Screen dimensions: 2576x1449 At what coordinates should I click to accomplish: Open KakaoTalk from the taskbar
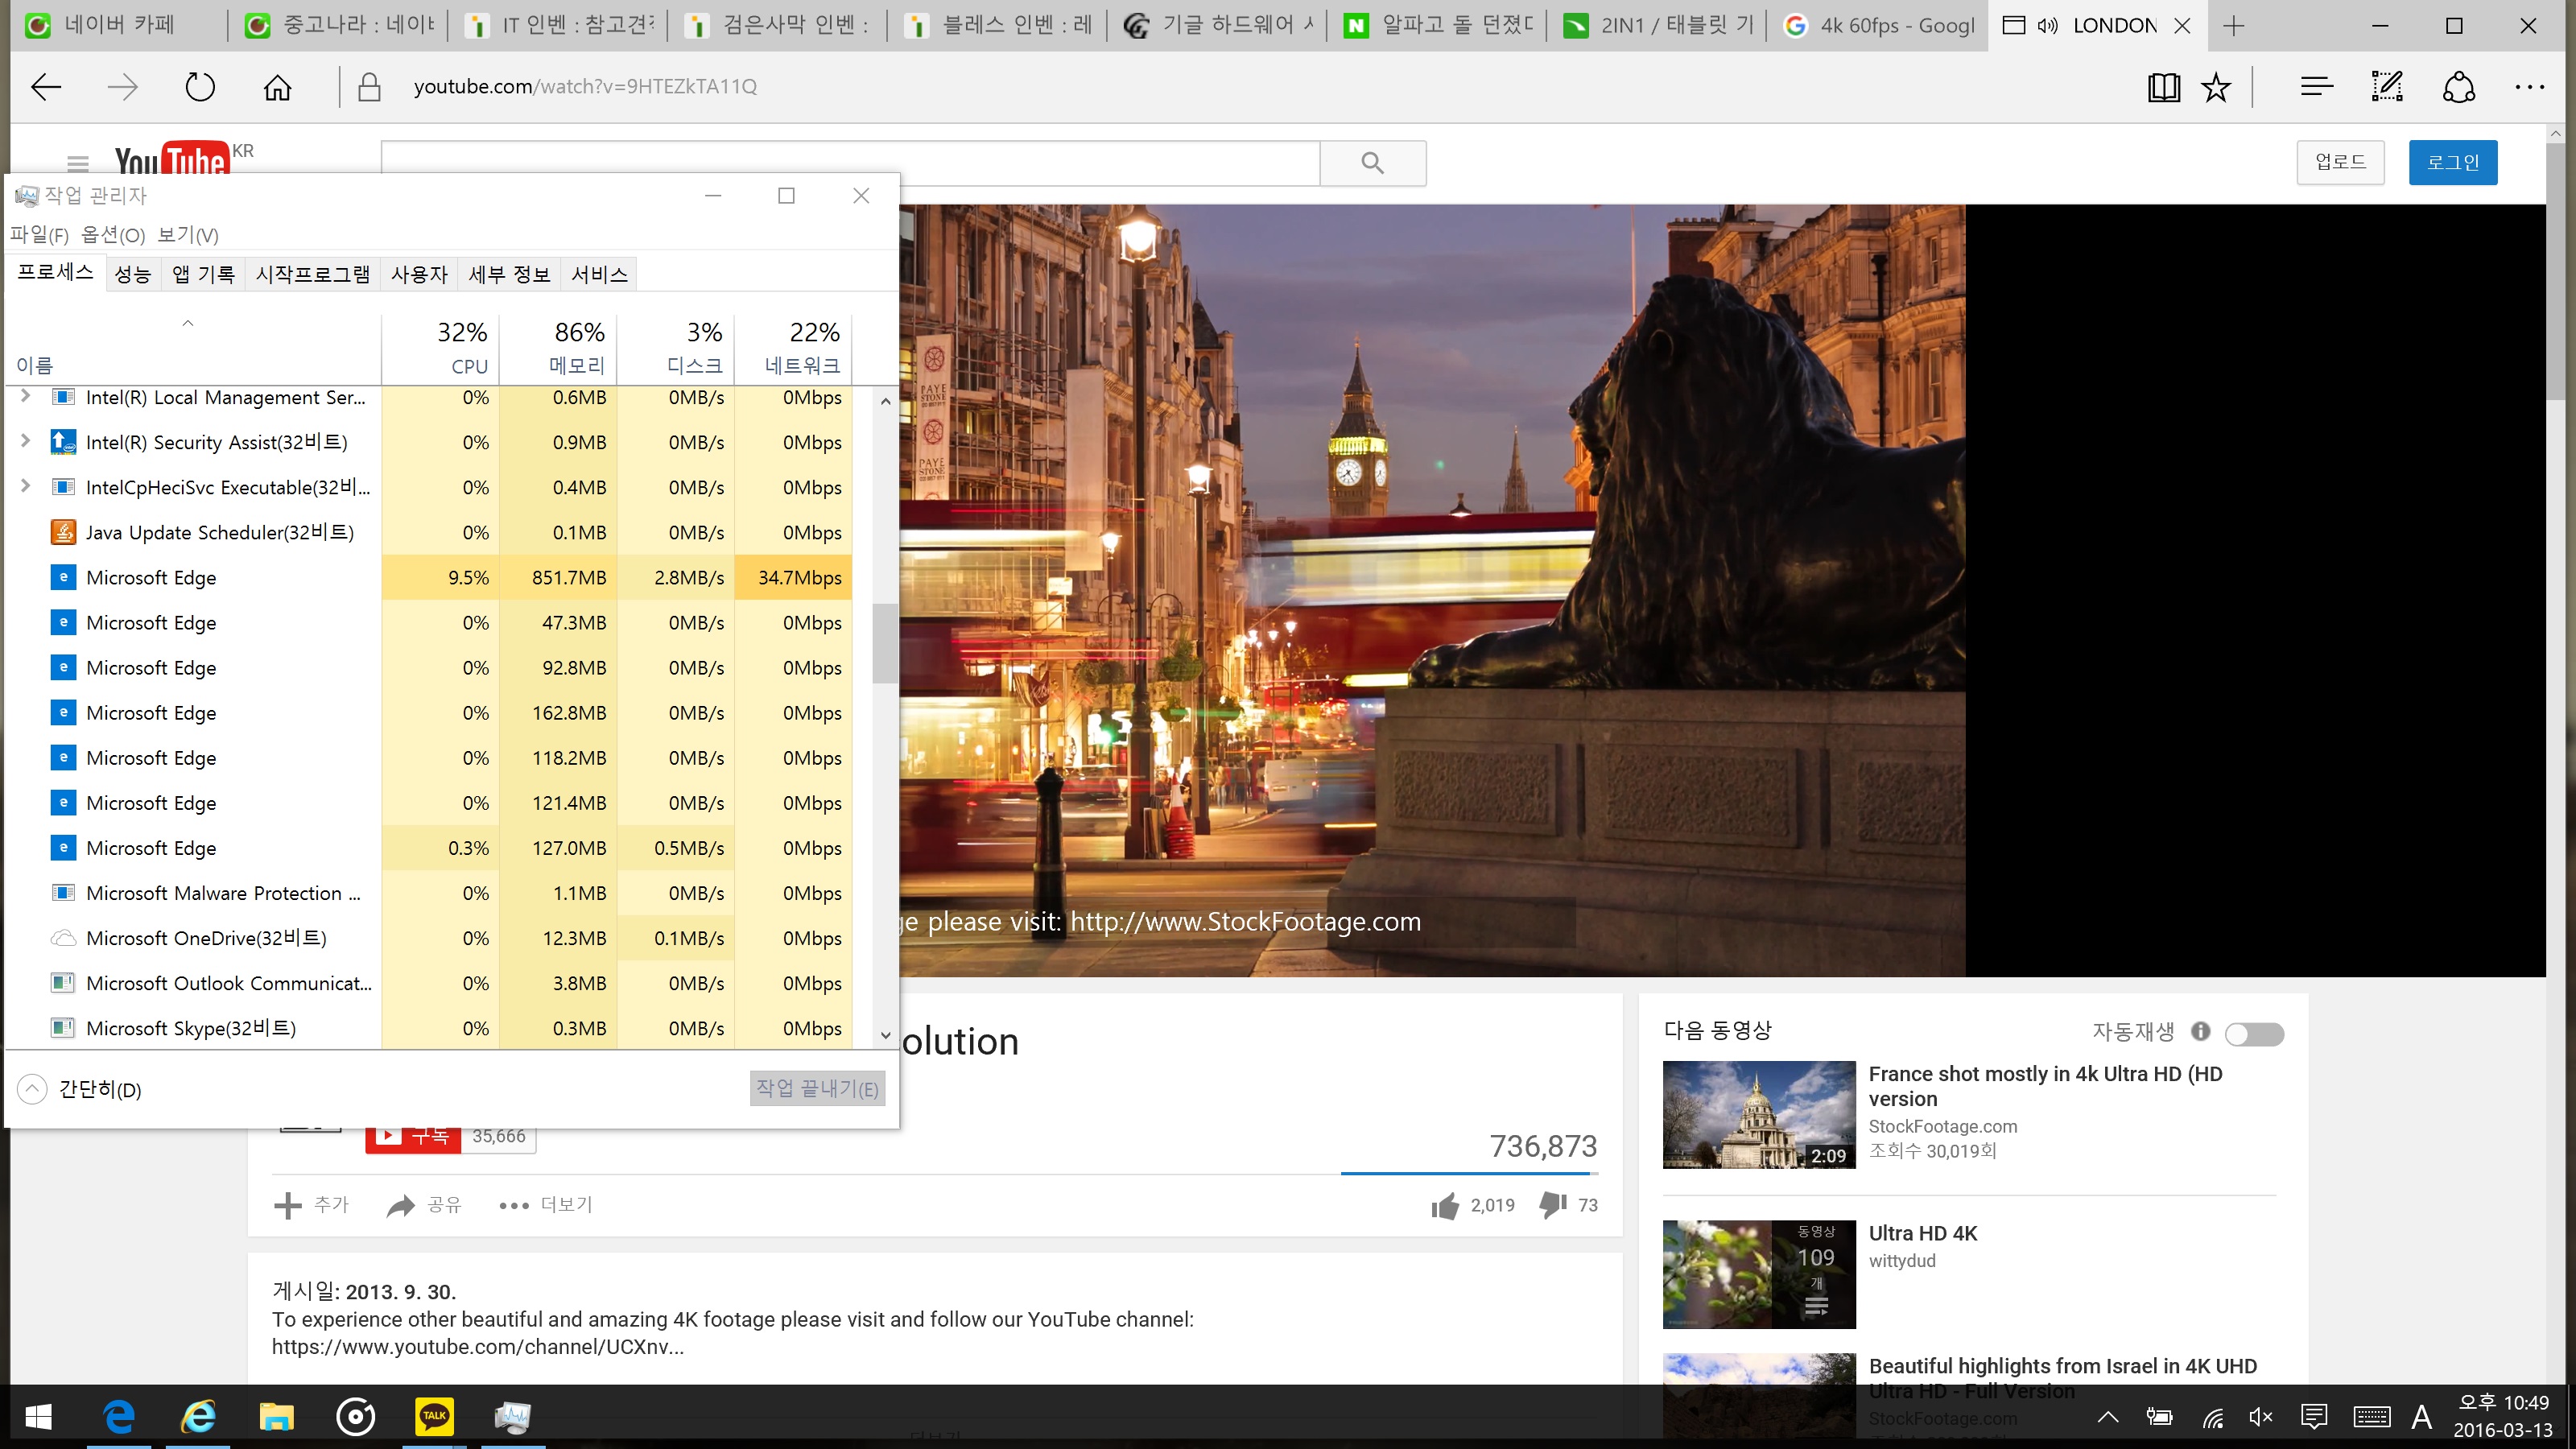(434, 1416)
